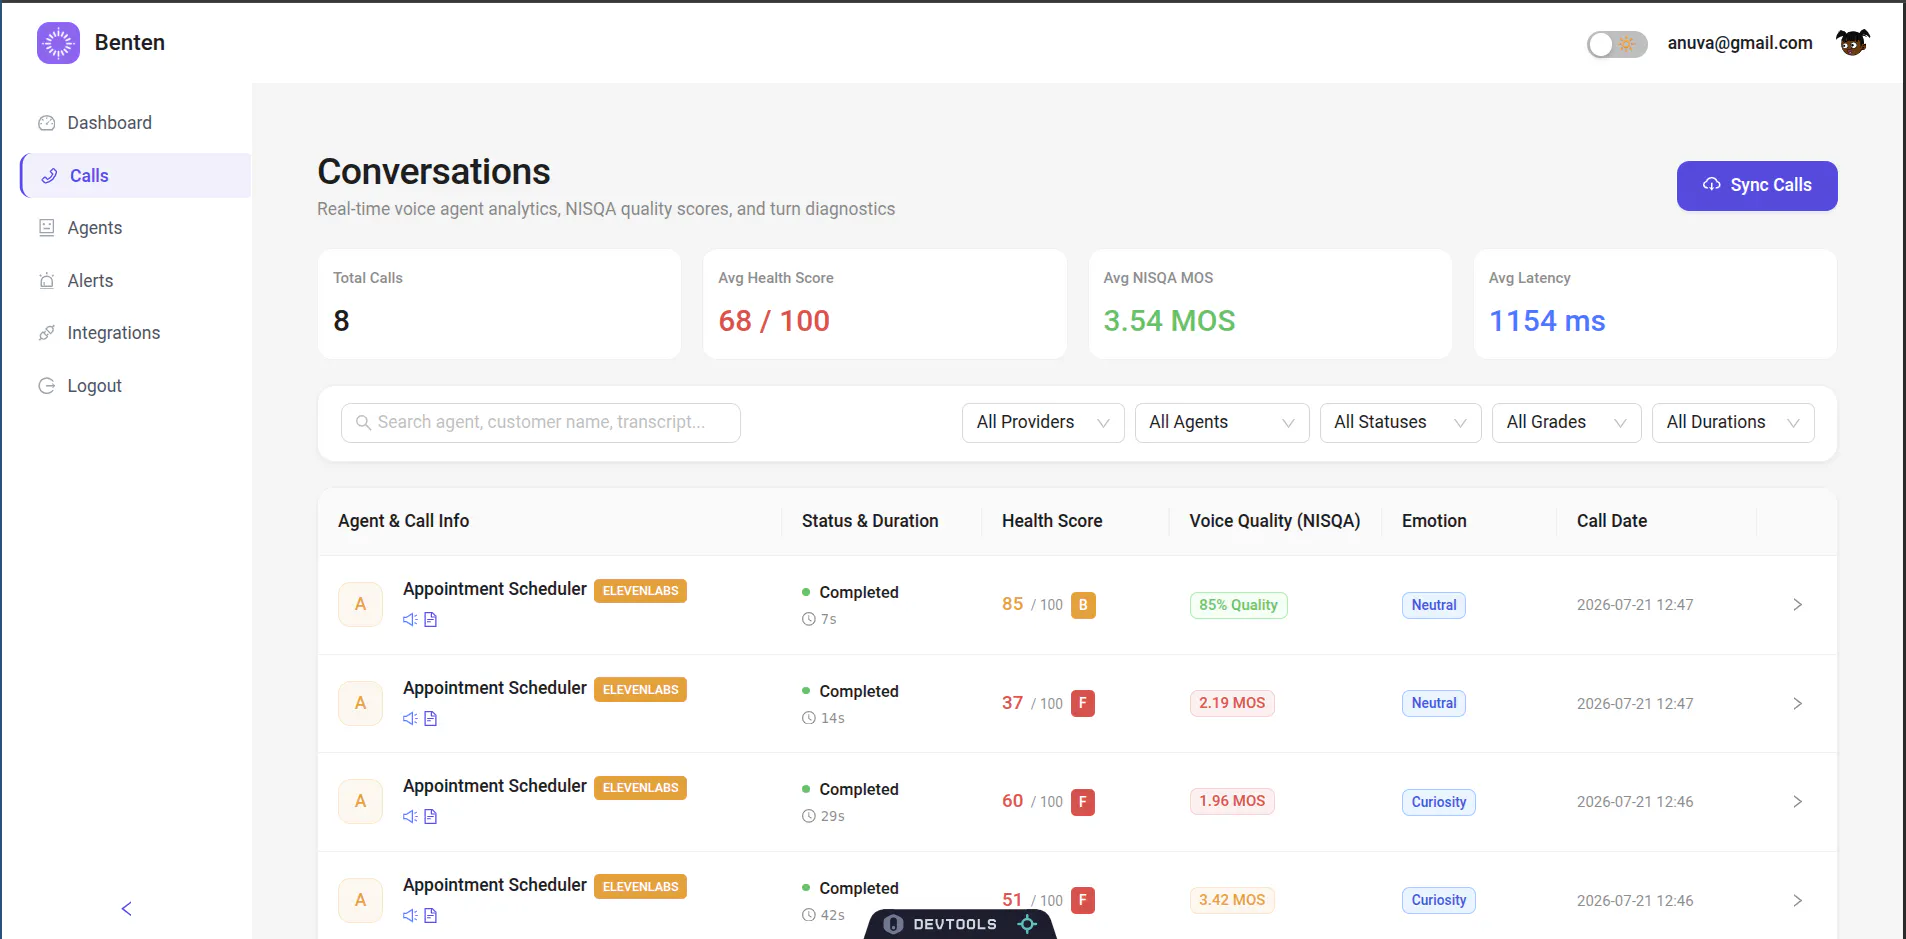Open Alerts in the sidebar
This screenshot has width=1906, height=939.
pos(90,281)
